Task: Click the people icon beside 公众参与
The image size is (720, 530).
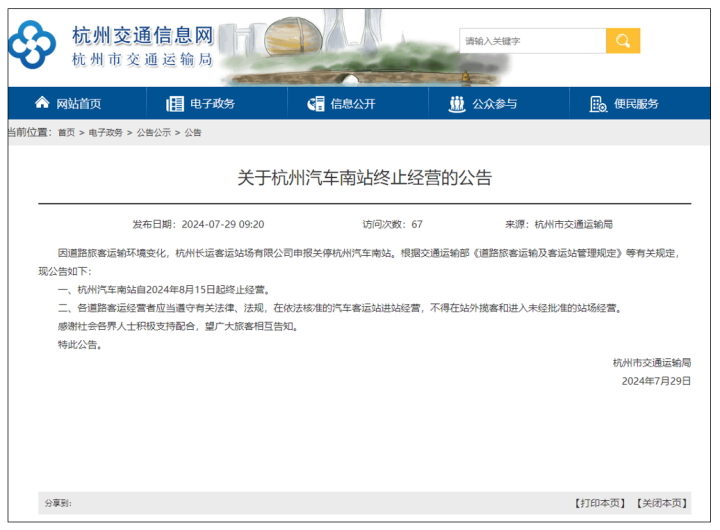Action: pyautogui.click(x=456, y=104)
